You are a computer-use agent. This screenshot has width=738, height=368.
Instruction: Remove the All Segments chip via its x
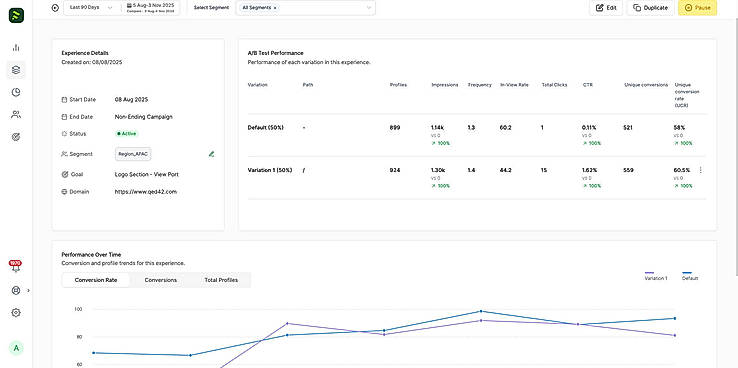(275, 8)
